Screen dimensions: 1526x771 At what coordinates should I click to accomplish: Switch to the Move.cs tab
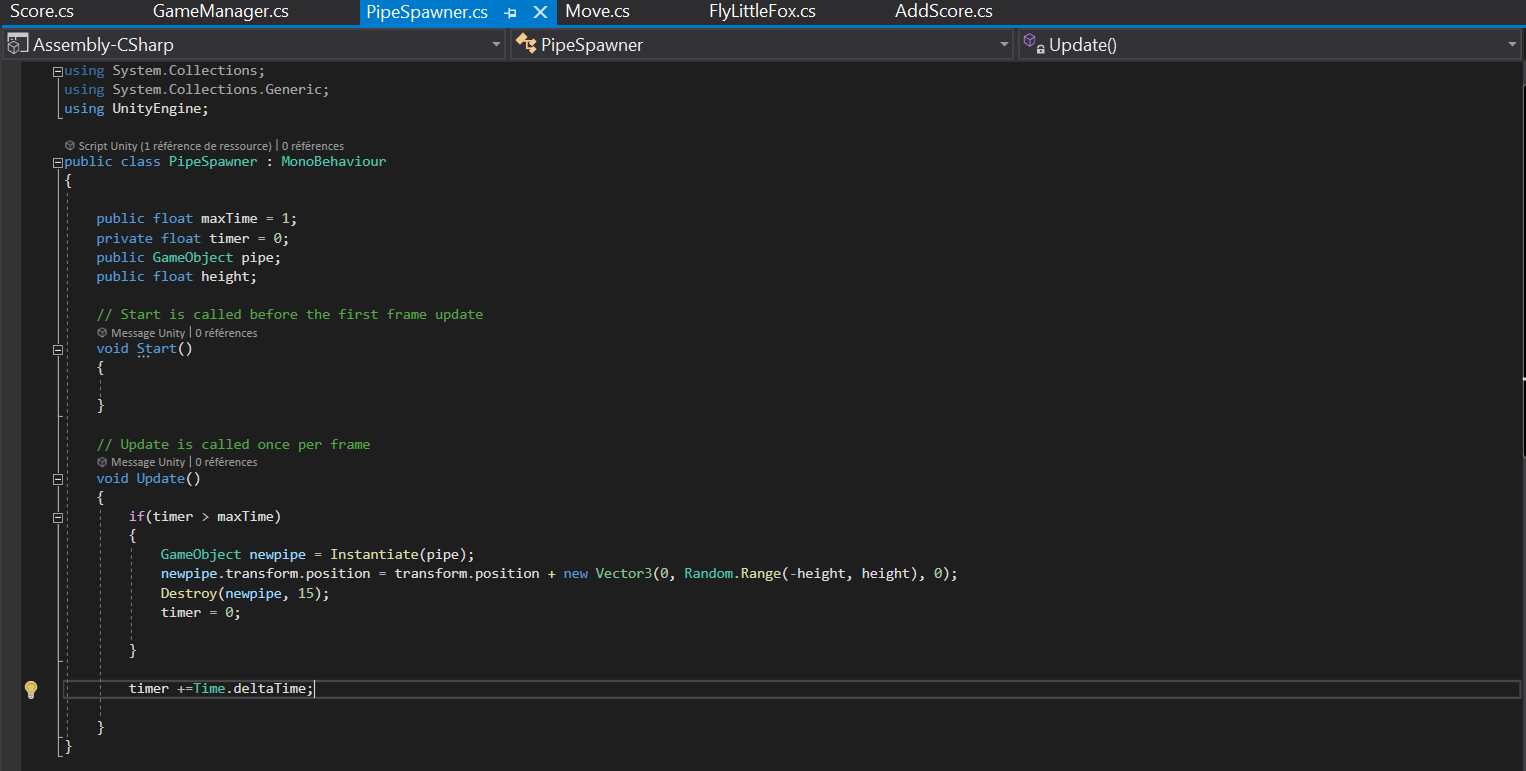click(598, 12)
